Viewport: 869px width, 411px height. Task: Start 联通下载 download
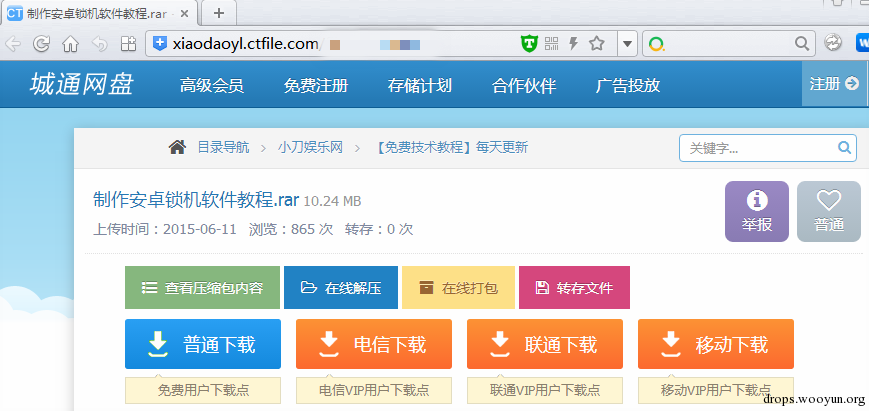point(545,344)
